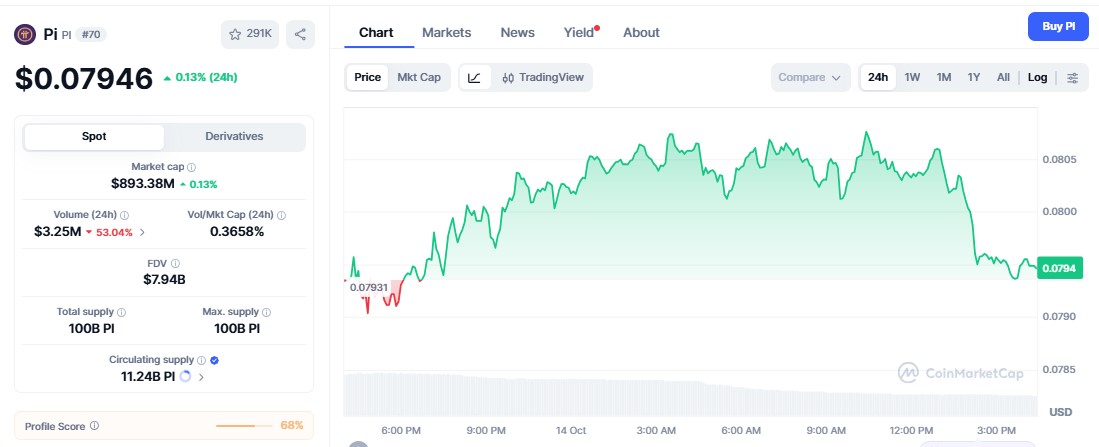
Task: Select the 1W time range
Action: [912, 78]
